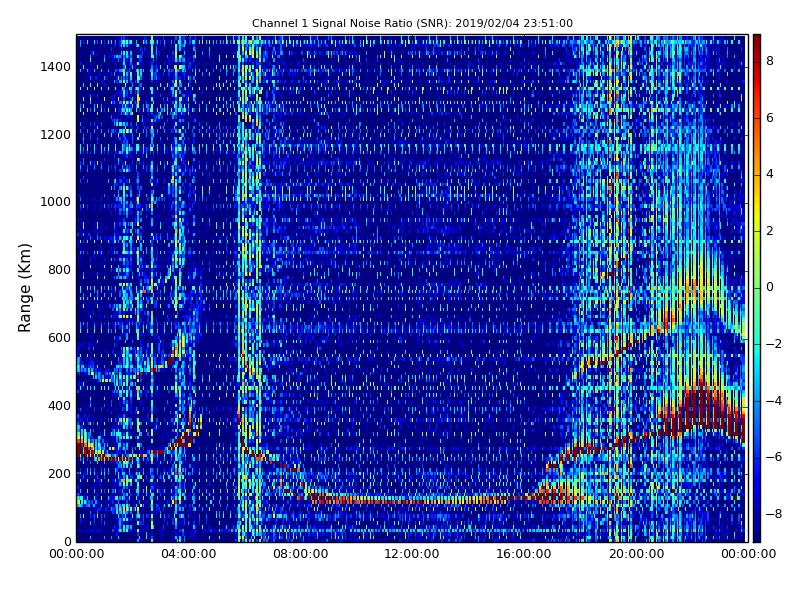This screenshot has width=800, height=600.
Task: Click the horizontal echo trace at 12:00 near 120 km
Action: 412,499
